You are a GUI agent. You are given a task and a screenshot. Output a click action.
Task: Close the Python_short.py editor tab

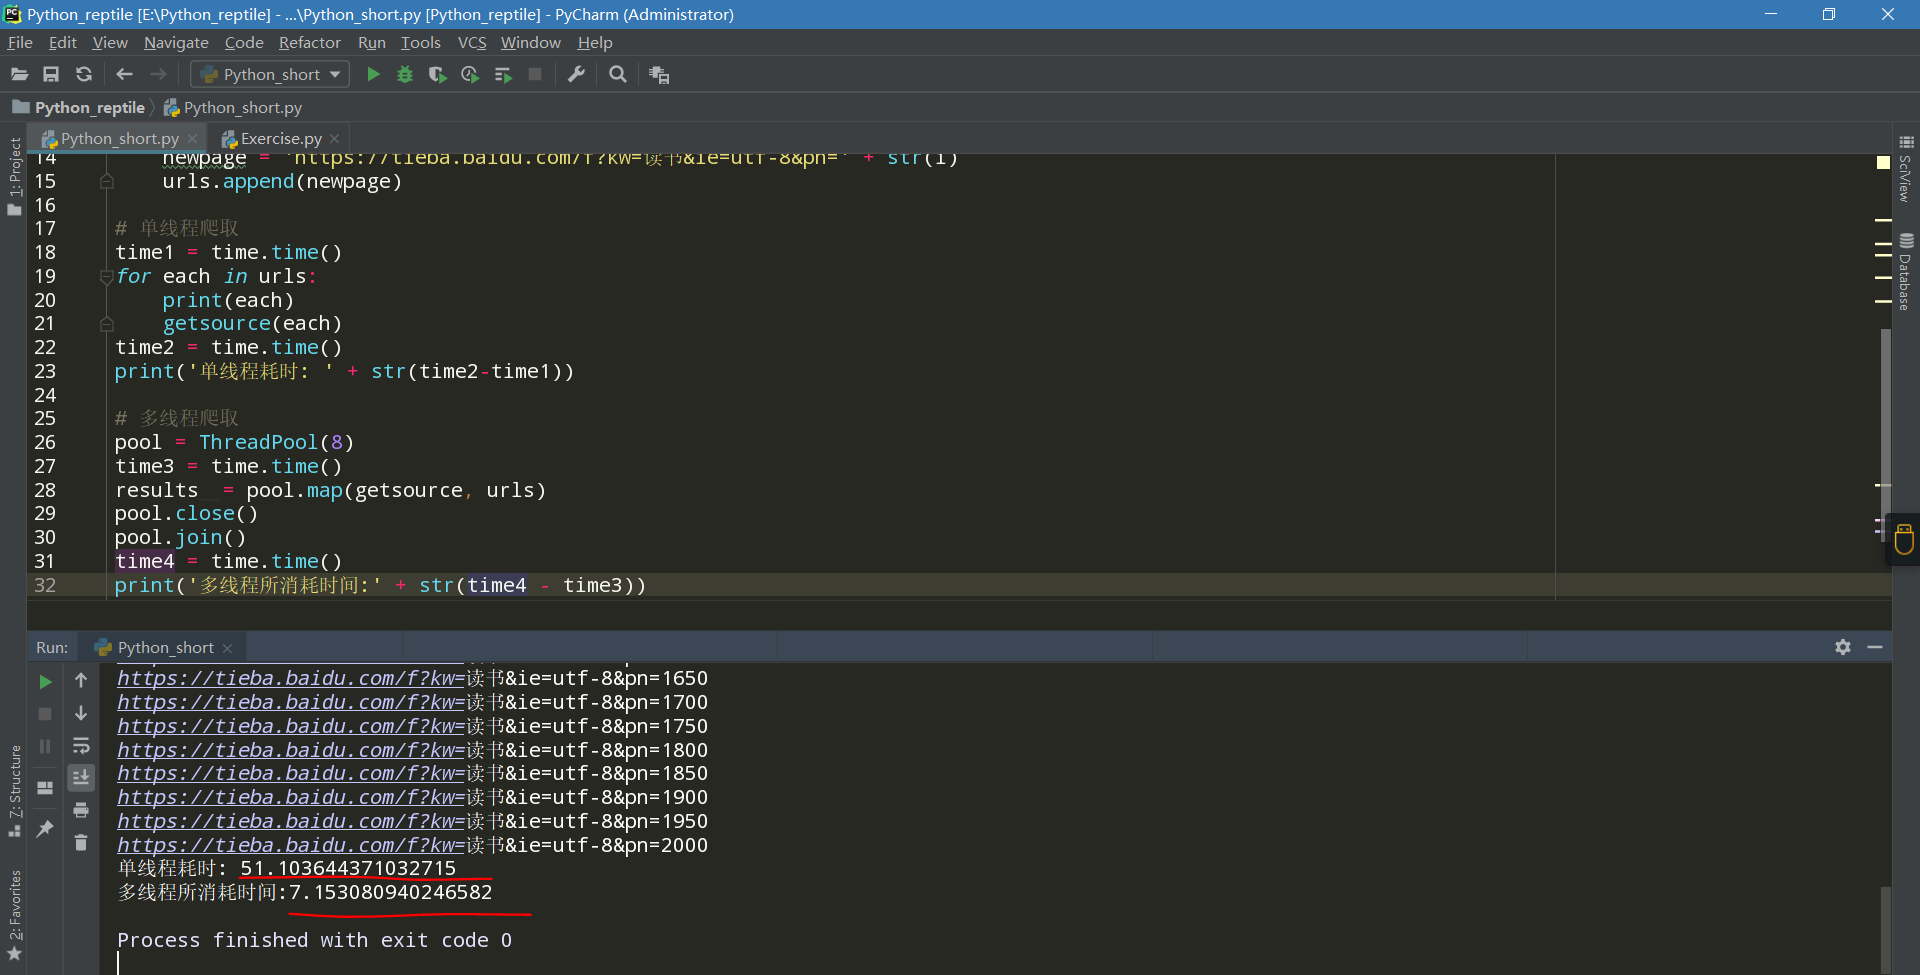coord(193,139)
